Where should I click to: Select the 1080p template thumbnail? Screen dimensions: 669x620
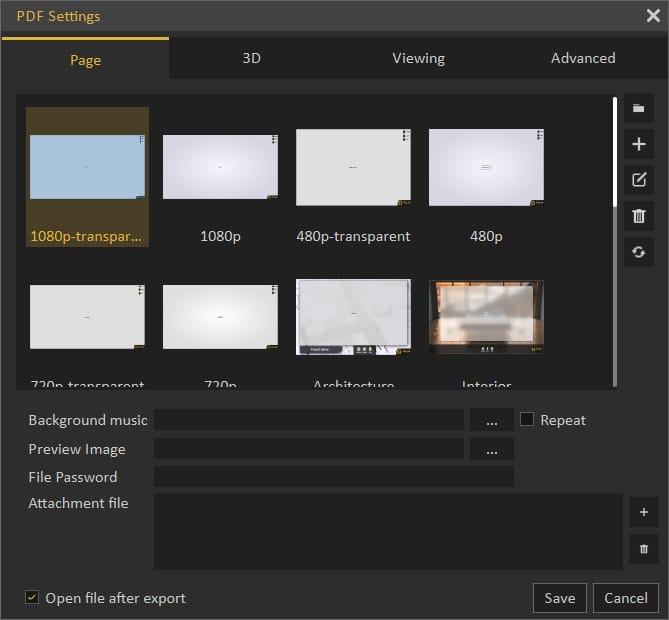pyautogui.click(x=220, y=168)
